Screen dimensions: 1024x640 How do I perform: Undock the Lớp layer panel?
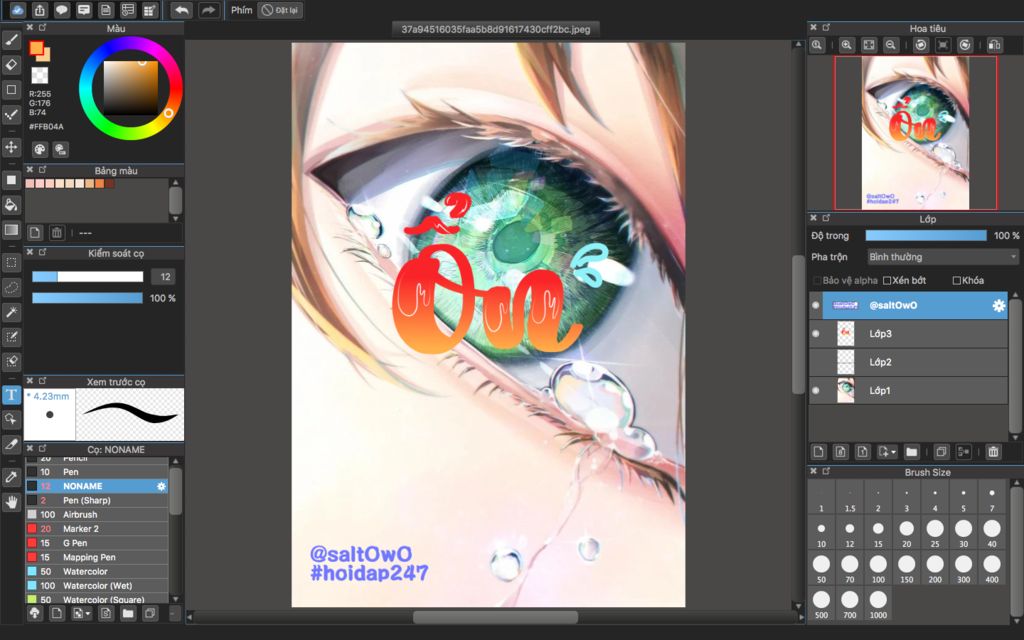826,218
